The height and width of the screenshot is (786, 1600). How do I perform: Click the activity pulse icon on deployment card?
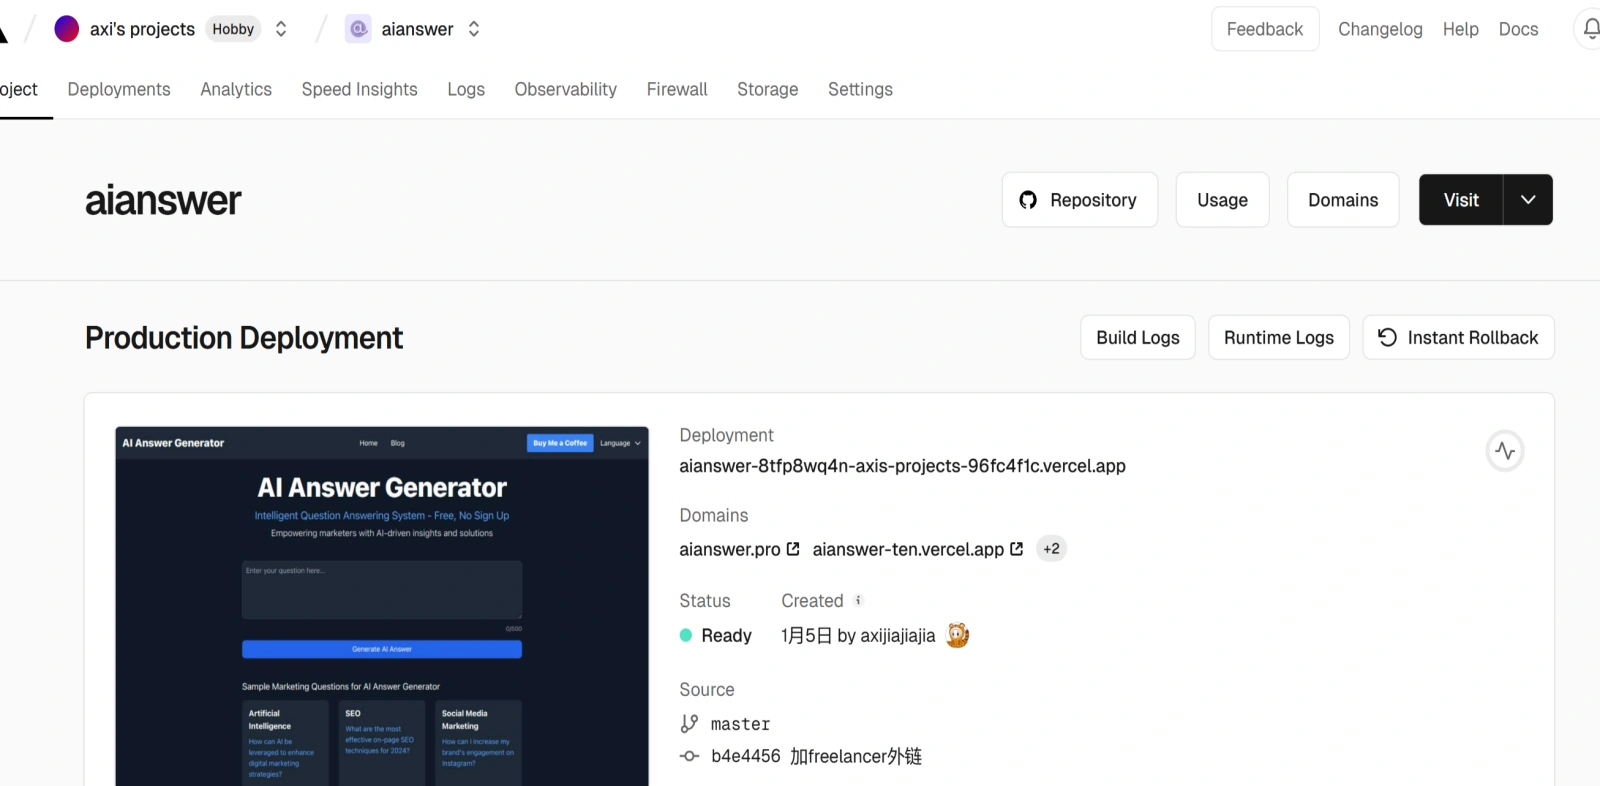1504,451
